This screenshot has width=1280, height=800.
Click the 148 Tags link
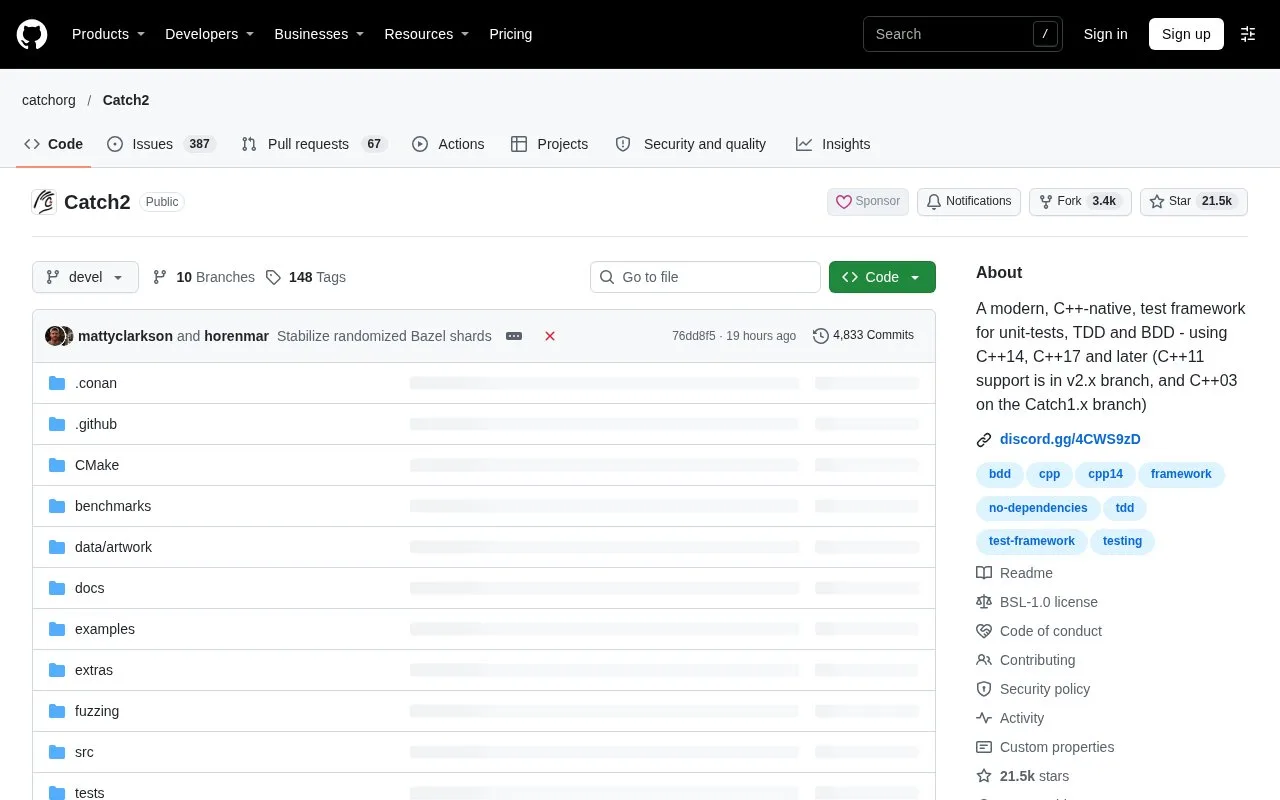point(306,277)
